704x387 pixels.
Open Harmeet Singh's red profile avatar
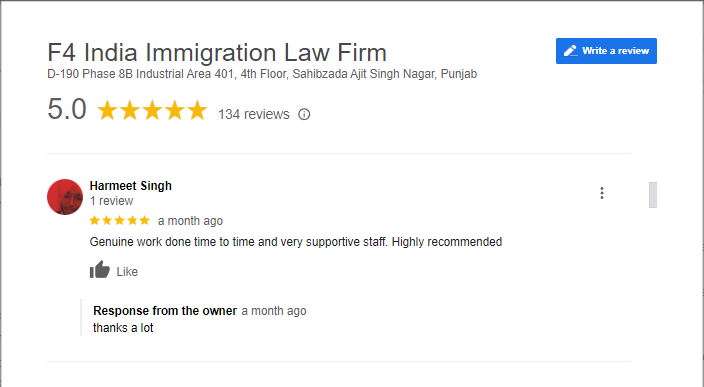(65, 197)
